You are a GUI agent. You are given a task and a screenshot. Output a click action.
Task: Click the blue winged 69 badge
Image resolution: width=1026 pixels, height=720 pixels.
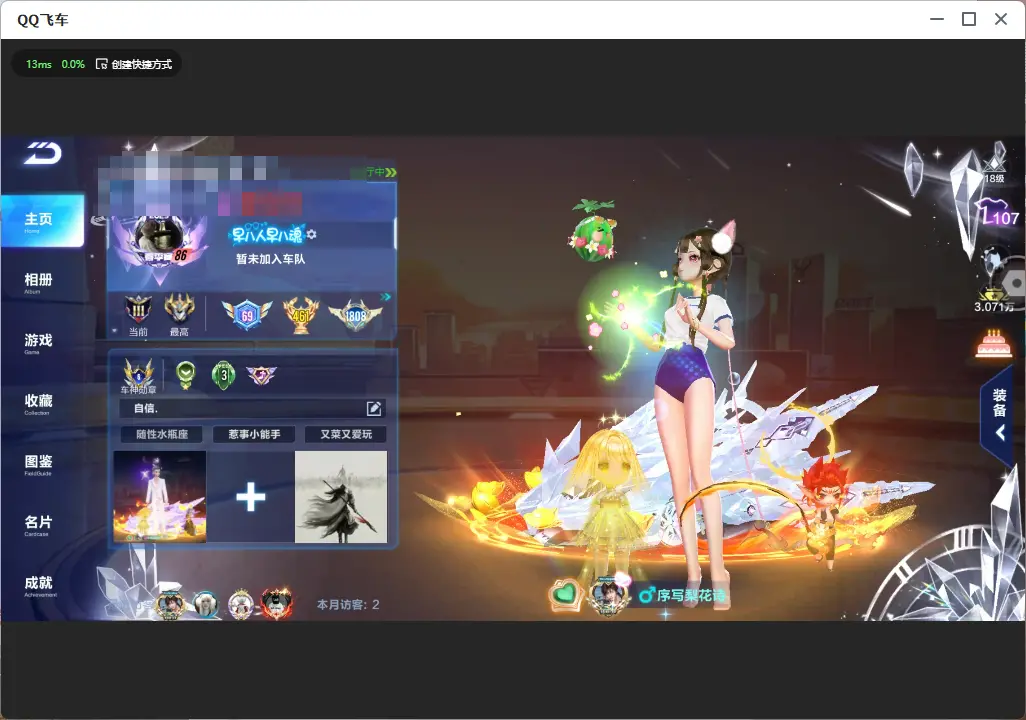click(x=247, y=315)
